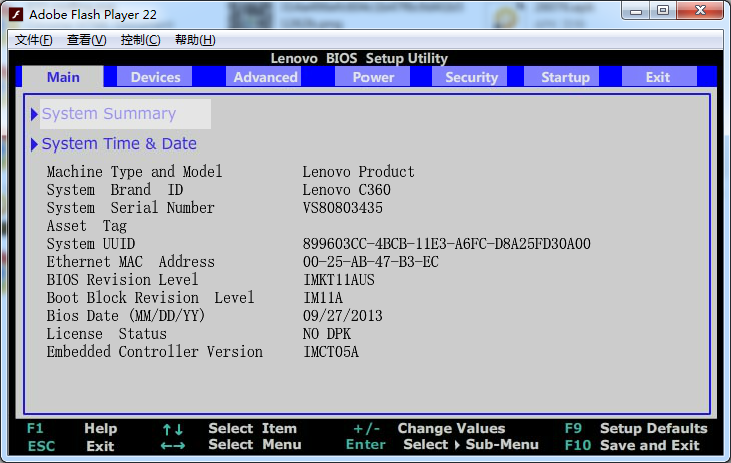Click the +/- Change Values hint
The height and width of the screenshot is (463, 731).
[429, 428]
